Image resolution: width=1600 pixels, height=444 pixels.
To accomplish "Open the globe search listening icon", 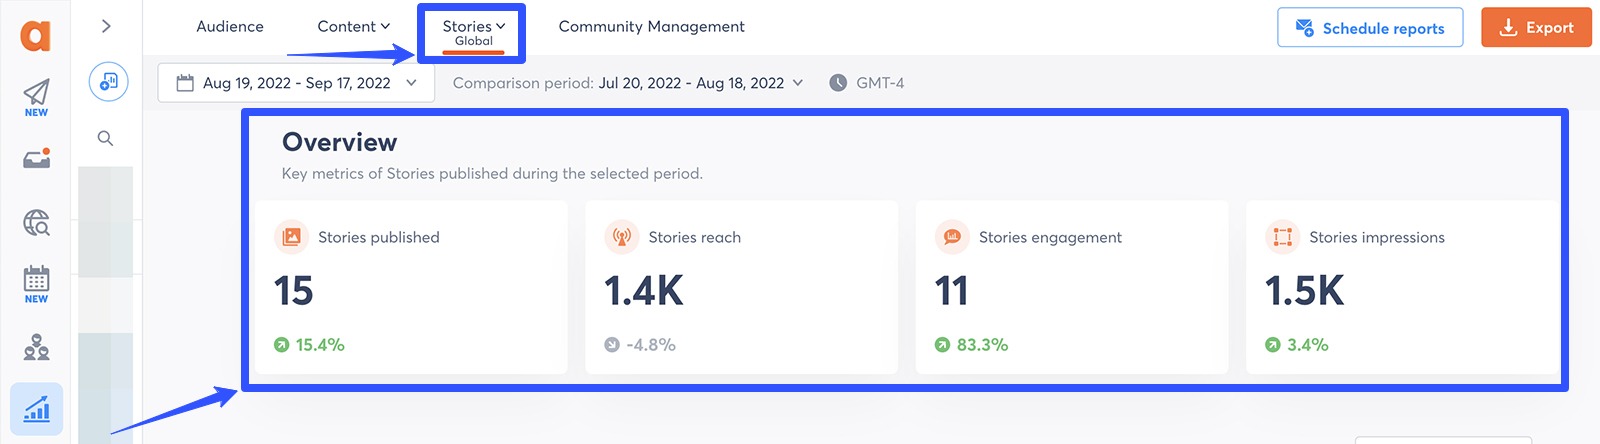I will click(36, 222).
